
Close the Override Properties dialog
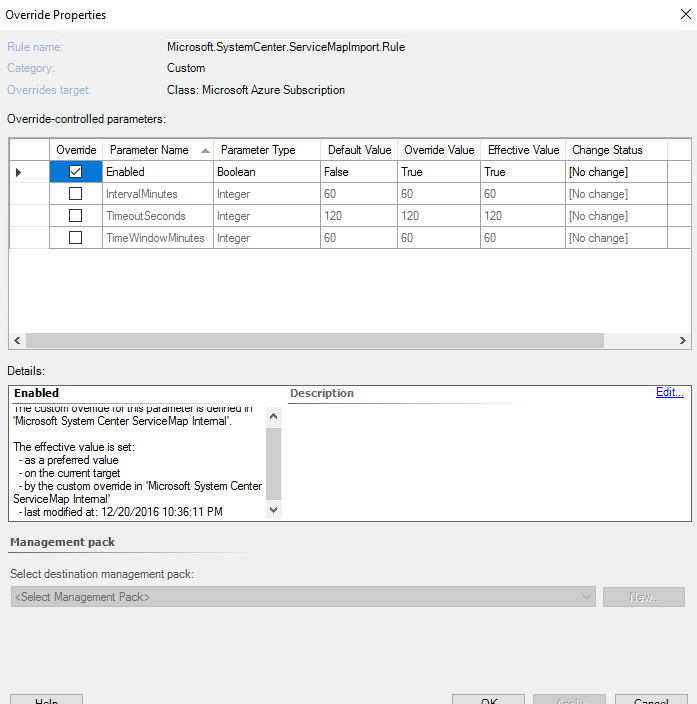(685, 14)
